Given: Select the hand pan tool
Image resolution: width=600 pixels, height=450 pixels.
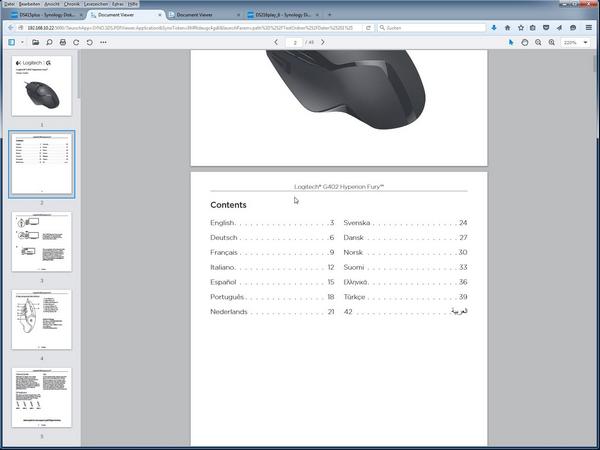Looking at the screenshot, I should click(x=525, y=42).
